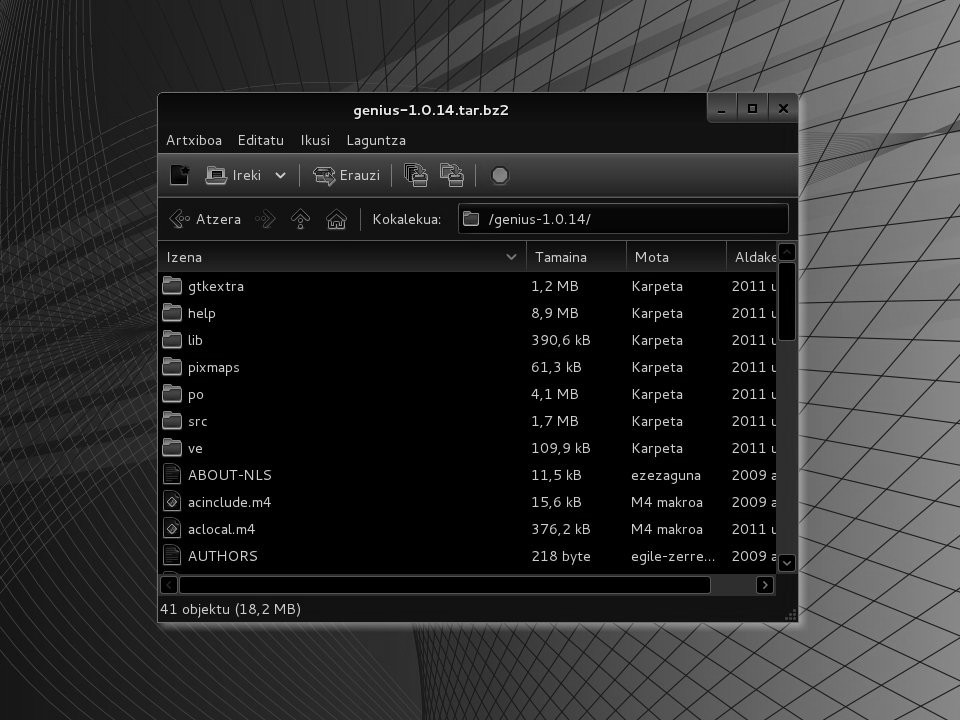This screenshot has height=720, width=960.
Task: Click the vertical scrollbar thumb
Action: (x=787, y=301)
